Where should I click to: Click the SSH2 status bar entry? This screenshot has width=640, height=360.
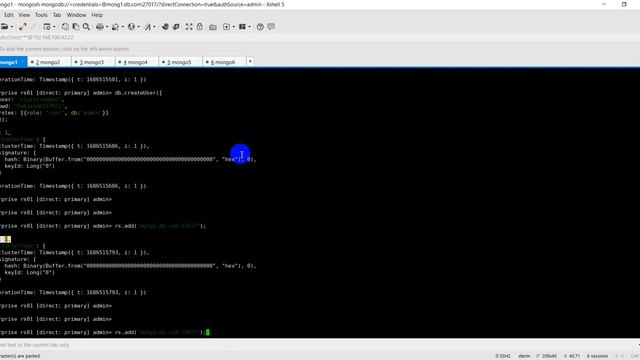point(503,356)
